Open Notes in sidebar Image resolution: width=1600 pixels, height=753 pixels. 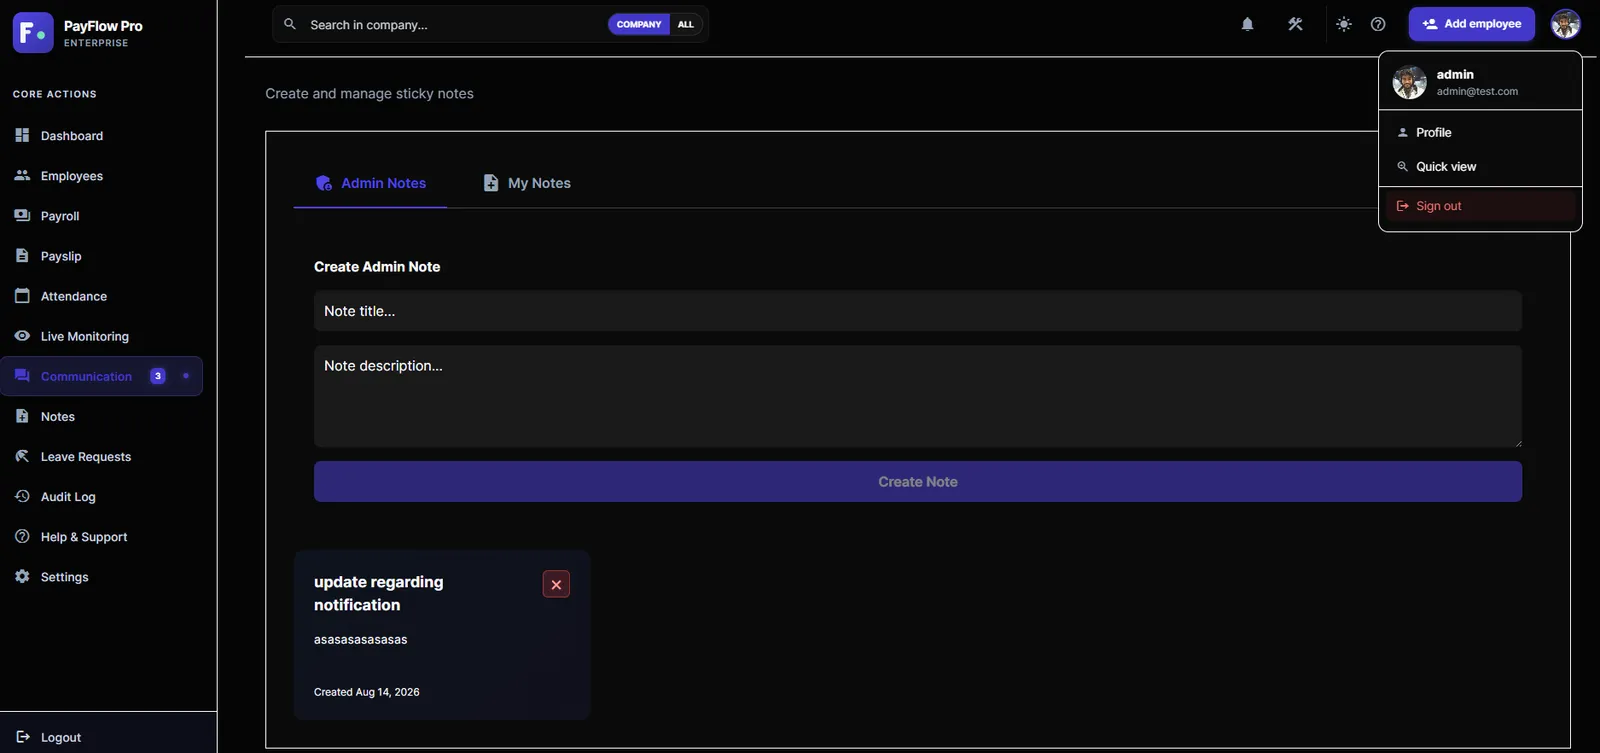click(102, 416)
